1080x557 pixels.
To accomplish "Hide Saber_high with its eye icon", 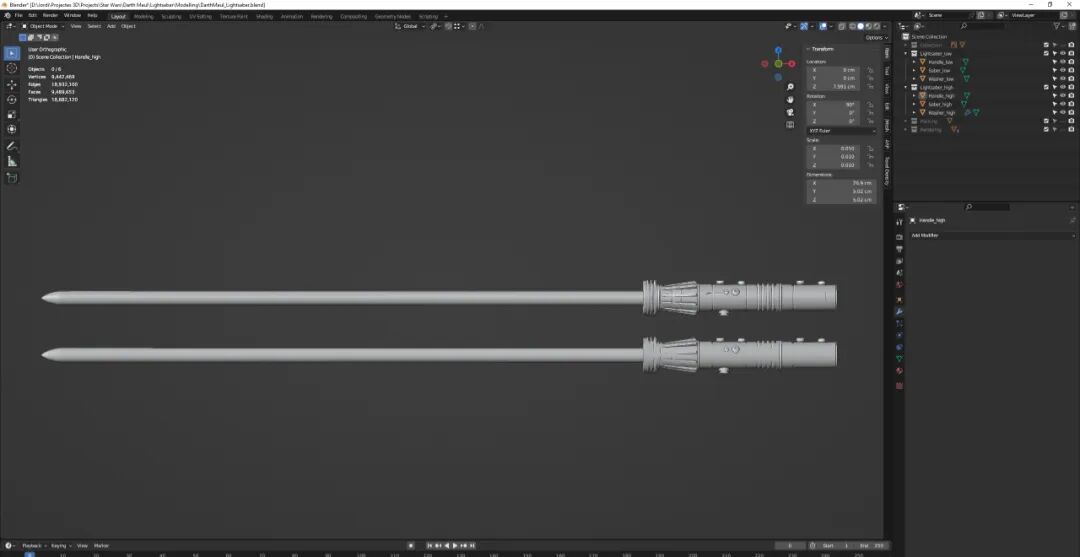I will pos(1063,104).
